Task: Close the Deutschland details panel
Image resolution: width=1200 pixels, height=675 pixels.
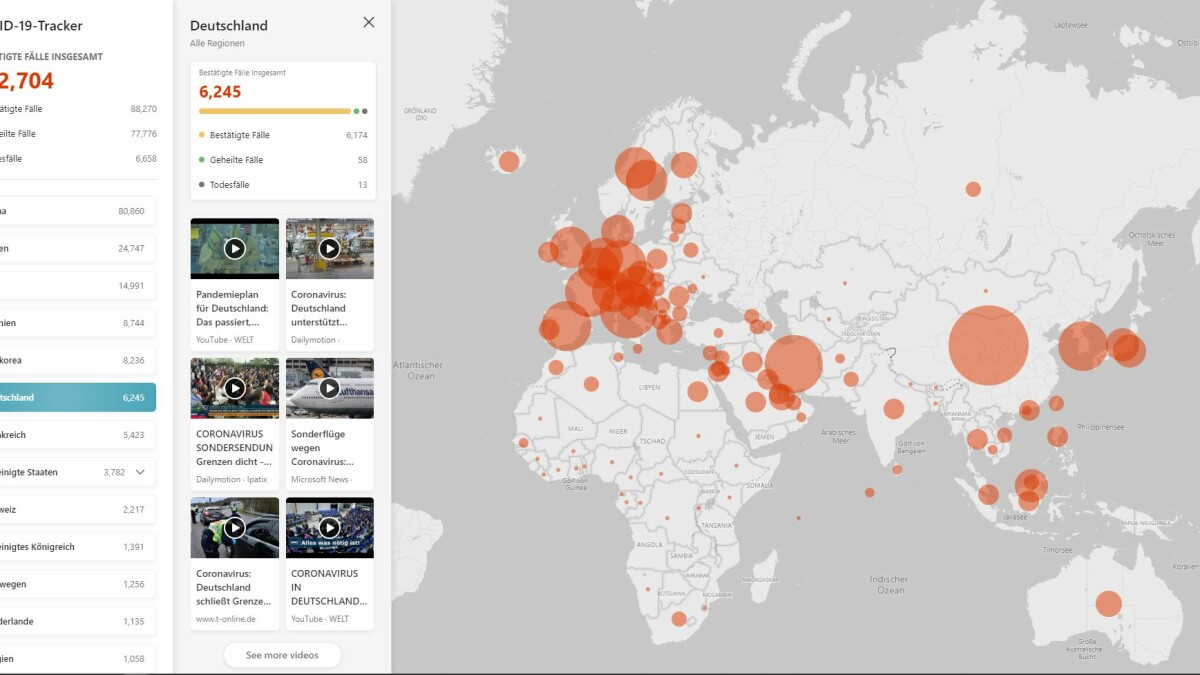Action: [x=369, y=22]
